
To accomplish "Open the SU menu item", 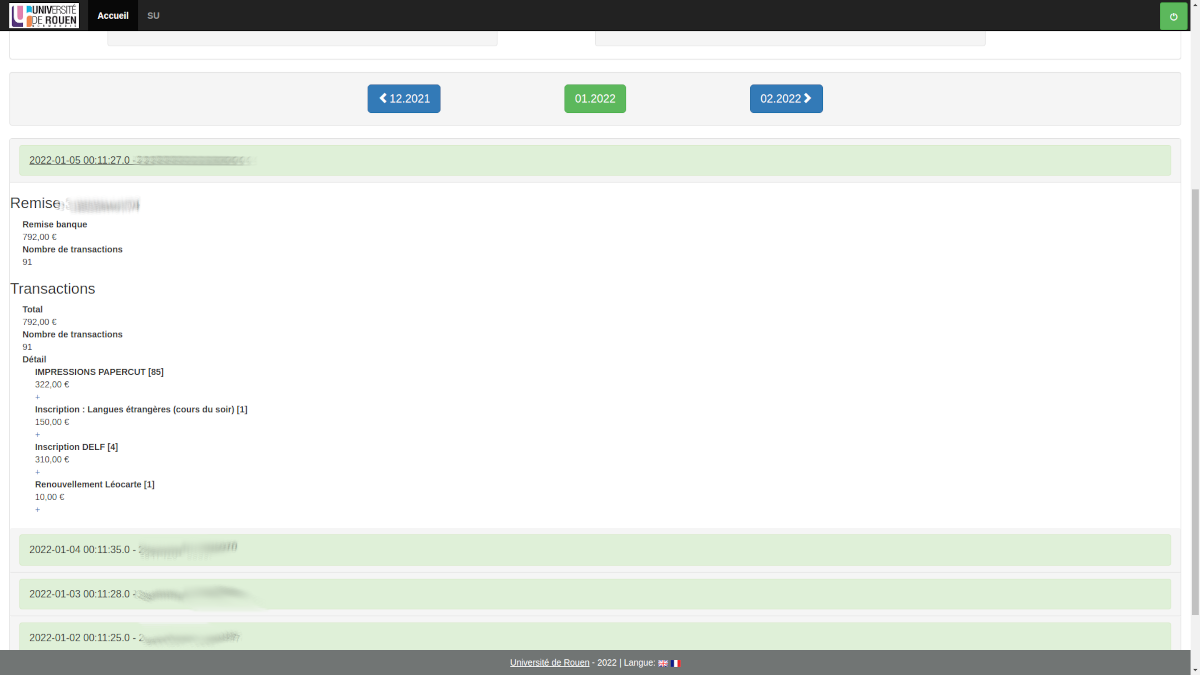I will 153,16.
